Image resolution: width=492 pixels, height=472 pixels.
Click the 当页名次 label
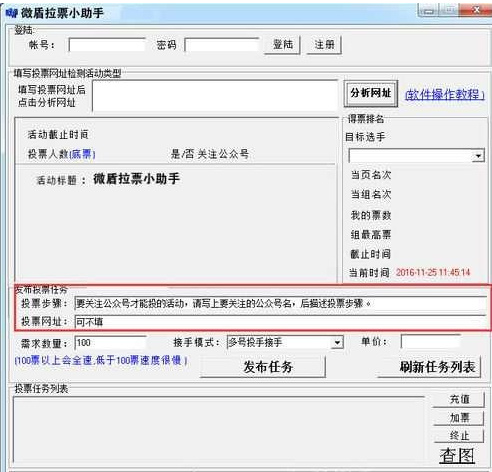pos(370,175)
